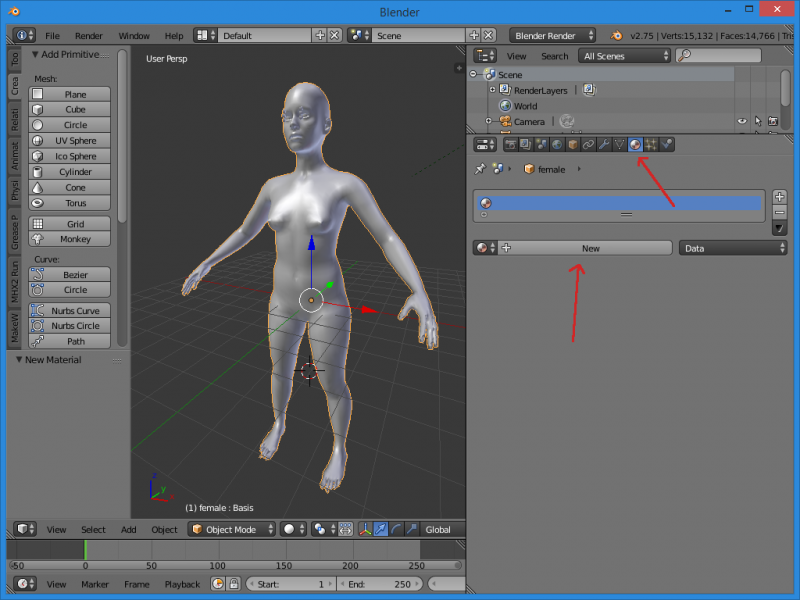800x600 pixels.
Task: Add a UV Sphere mesh primitive
Action: coord(75,141)
